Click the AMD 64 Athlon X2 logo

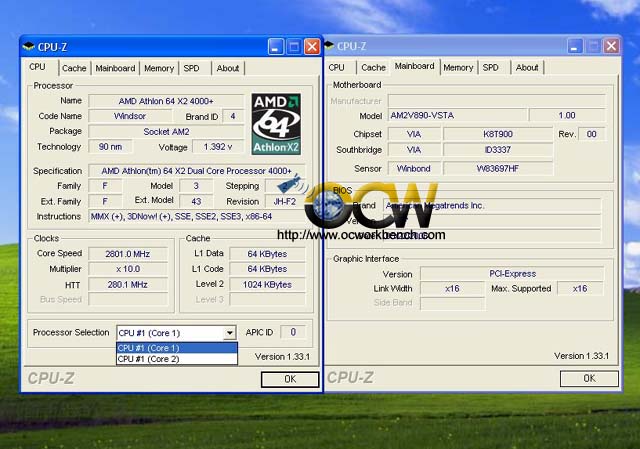pos(276,124)
